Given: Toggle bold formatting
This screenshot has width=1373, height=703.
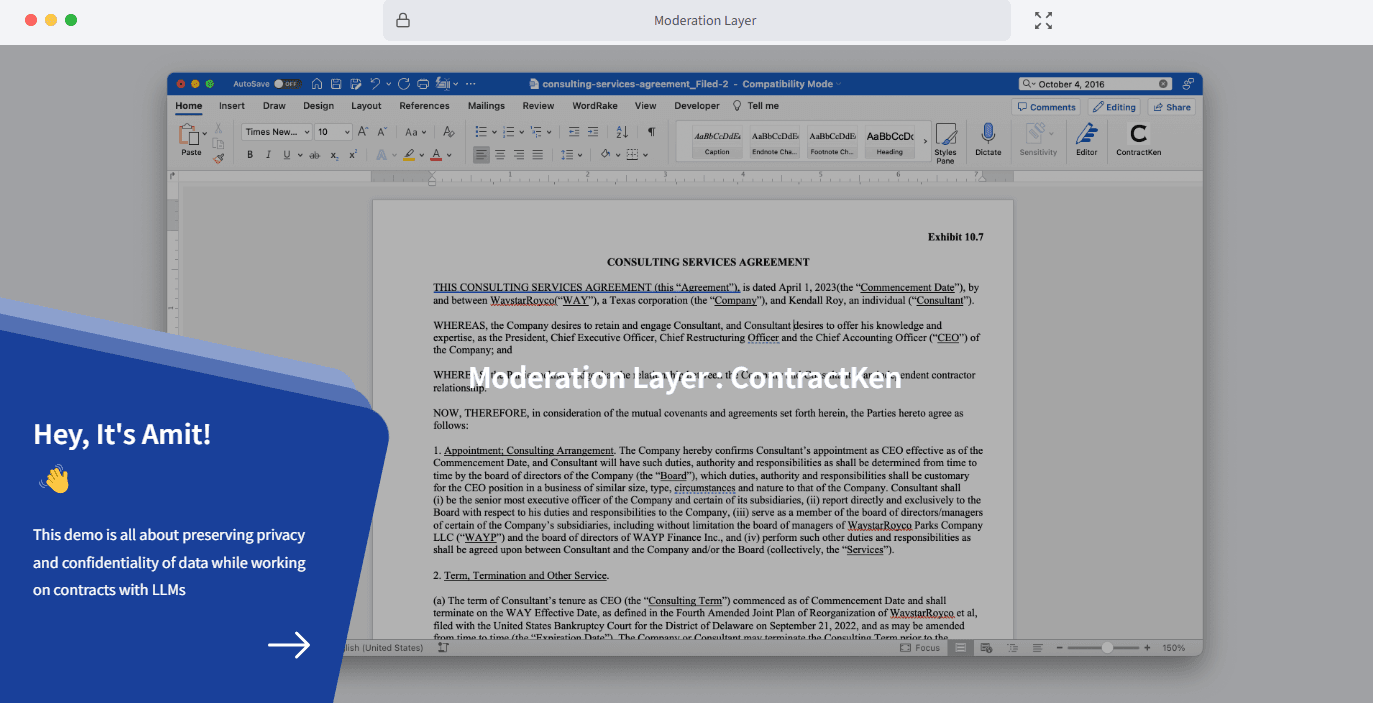Looking at the screenshot, I should 250,154.
